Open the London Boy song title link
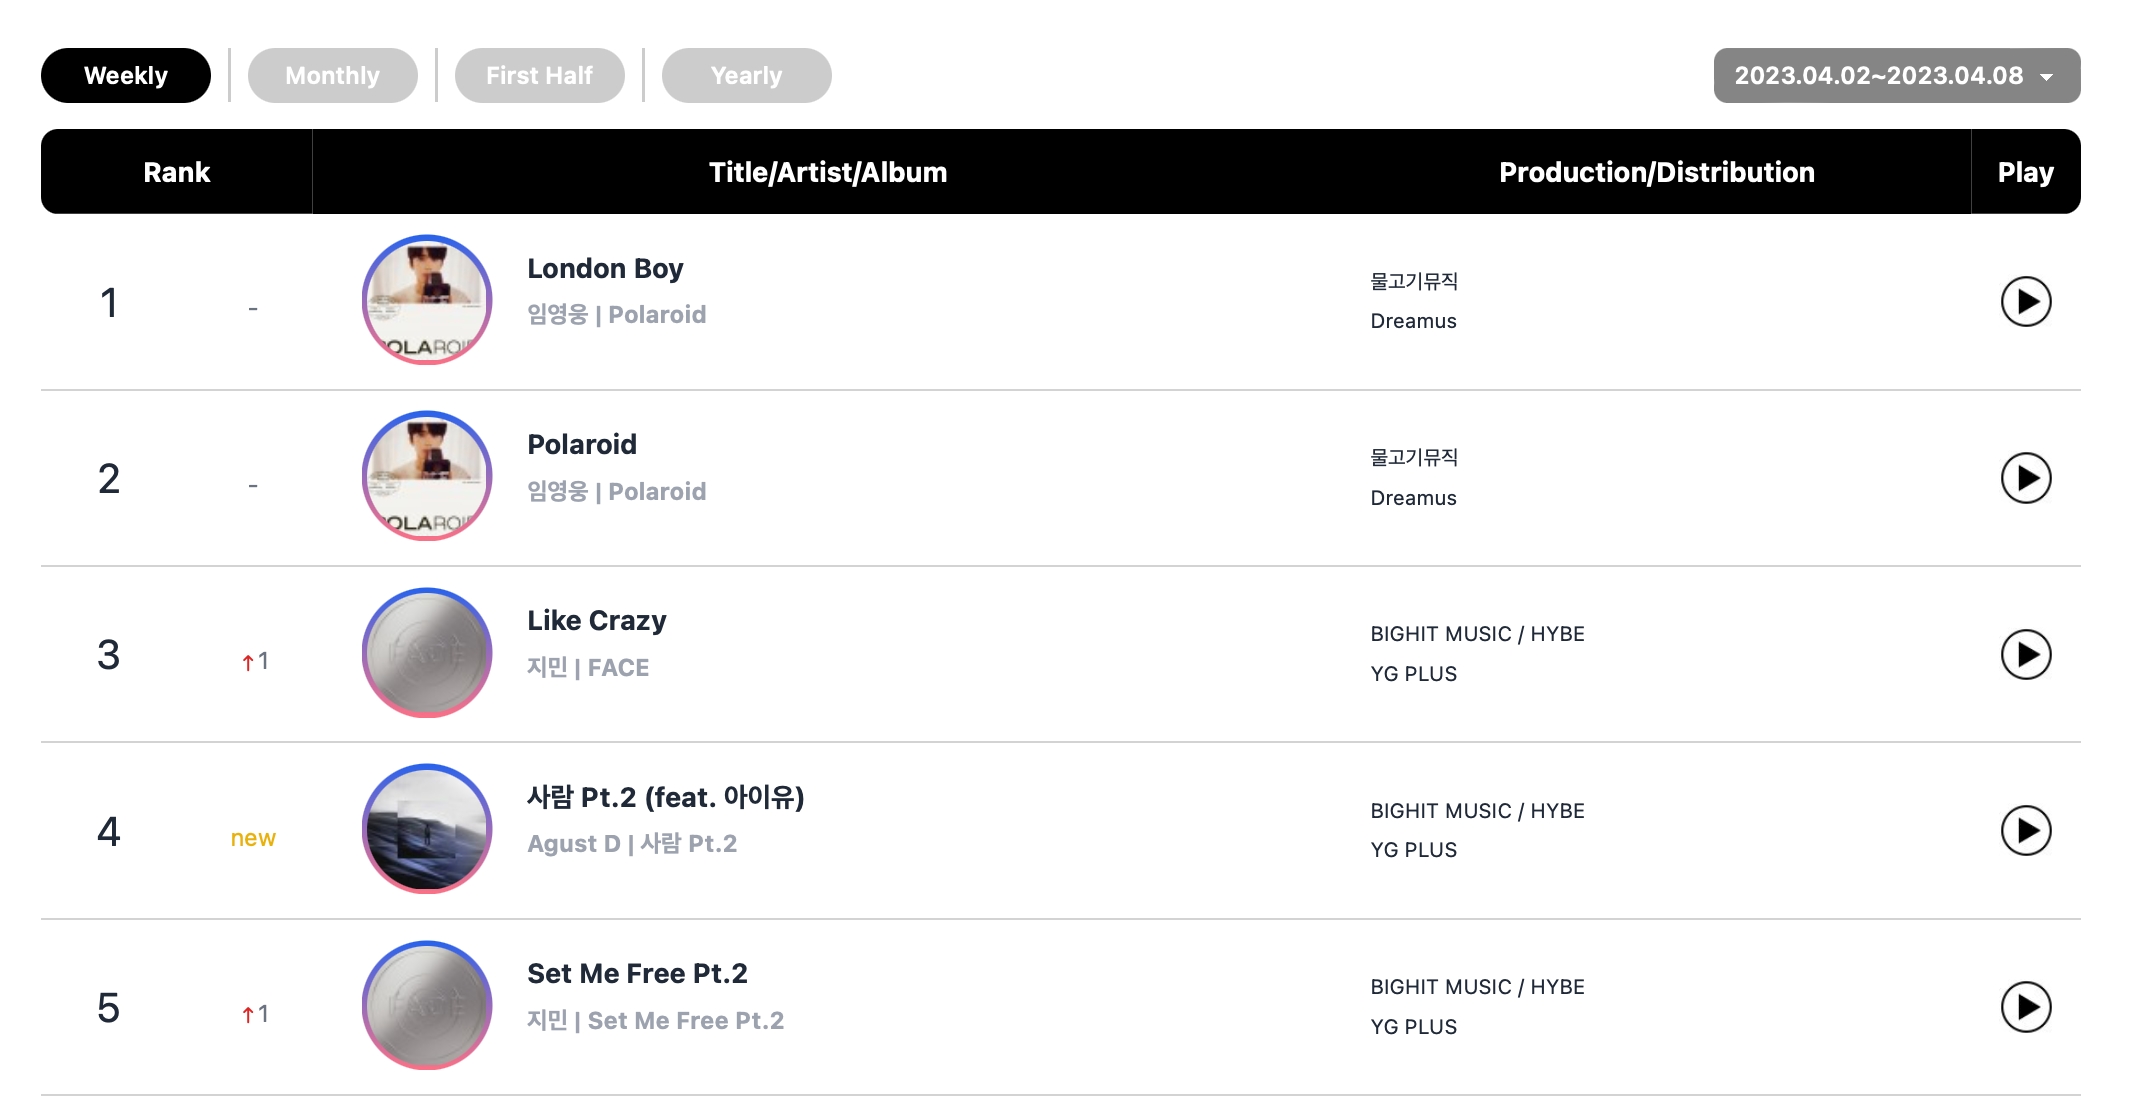 click(x=605, y=268)
